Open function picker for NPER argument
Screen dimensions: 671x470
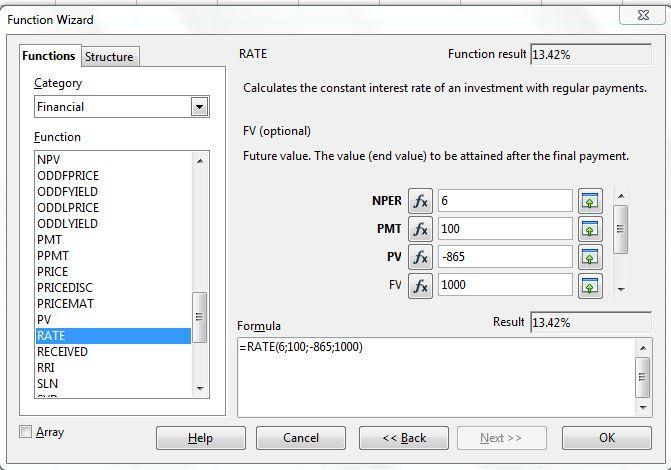420,201
